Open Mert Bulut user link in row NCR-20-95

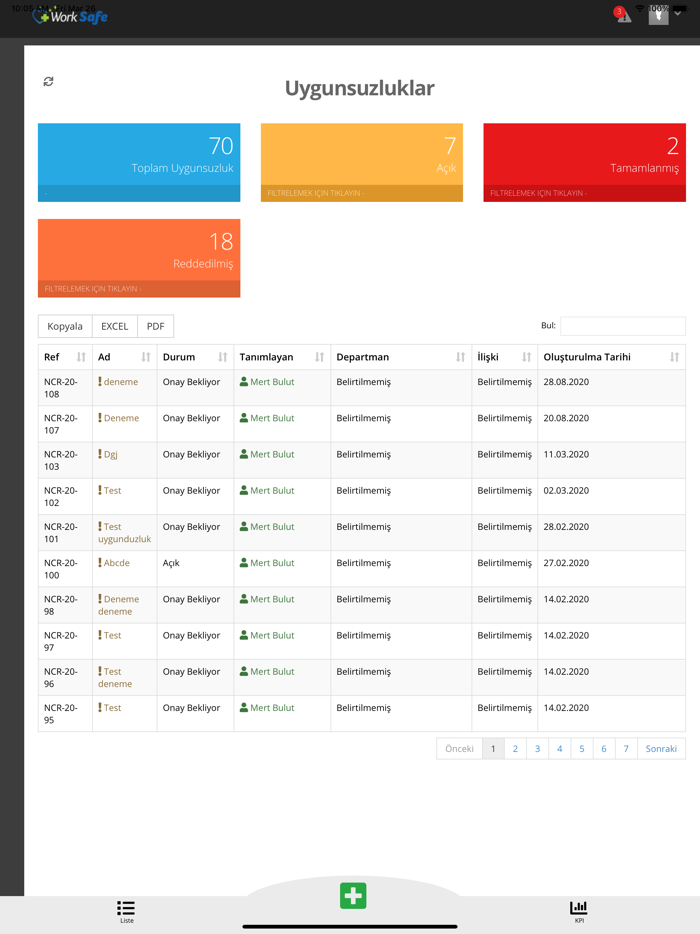pos(272,708)
